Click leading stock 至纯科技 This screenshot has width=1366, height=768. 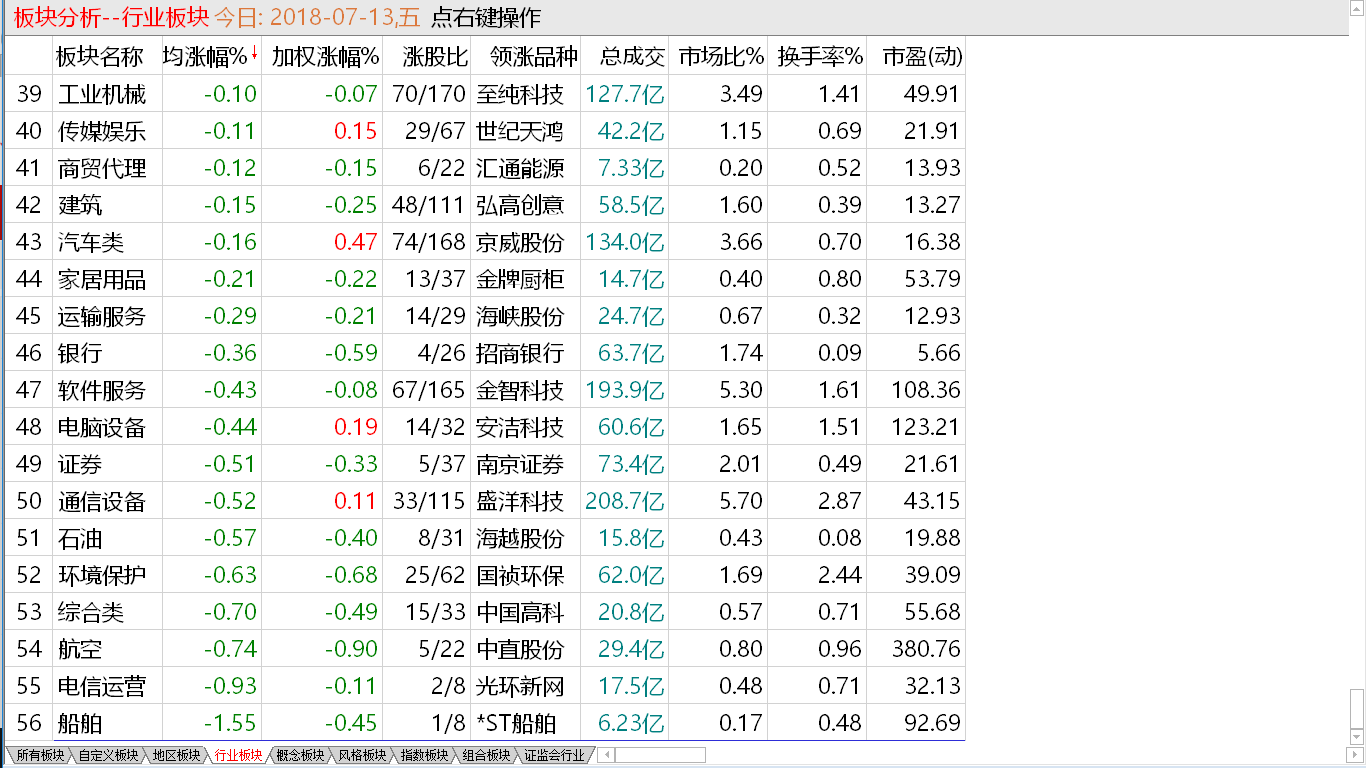click(520, 94)
